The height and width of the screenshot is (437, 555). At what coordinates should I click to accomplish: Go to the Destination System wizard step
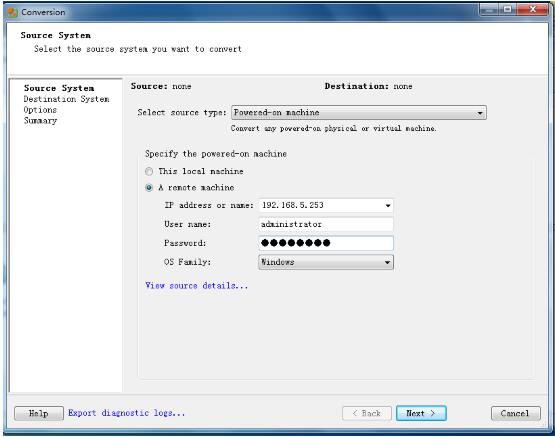pyautogui.click(x=66, y=99)
